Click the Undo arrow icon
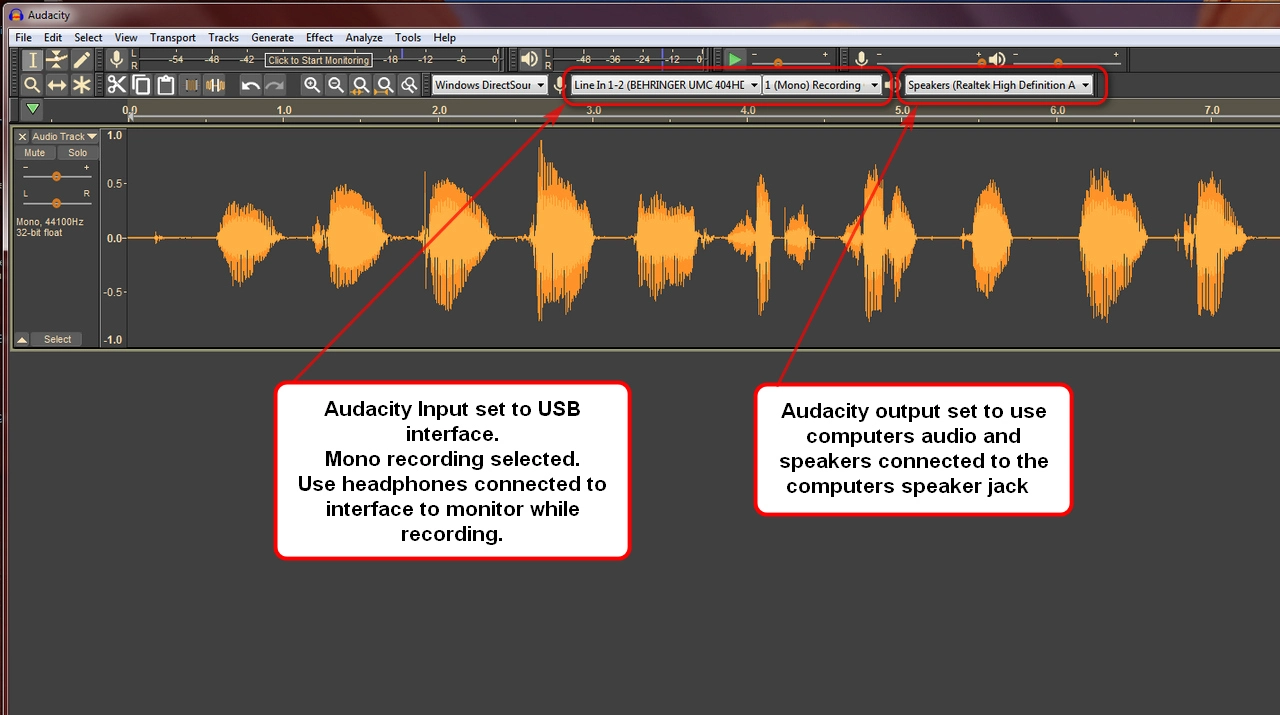This screenshot has height=715, width=1280. [x=250, y=85]
